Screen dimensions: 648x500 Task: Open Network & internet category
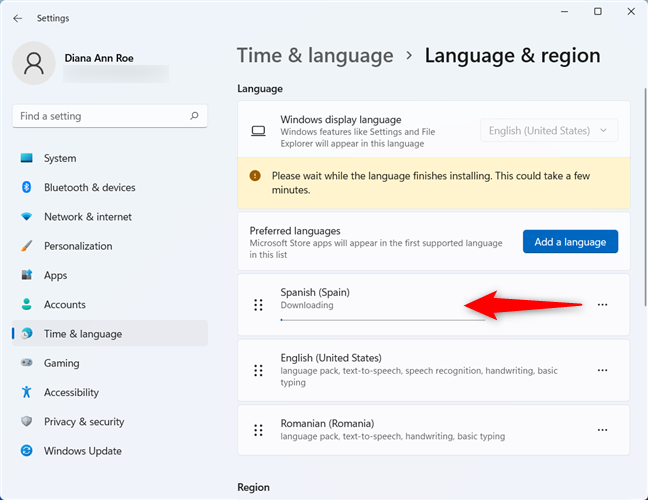click(x=110, y=217)
